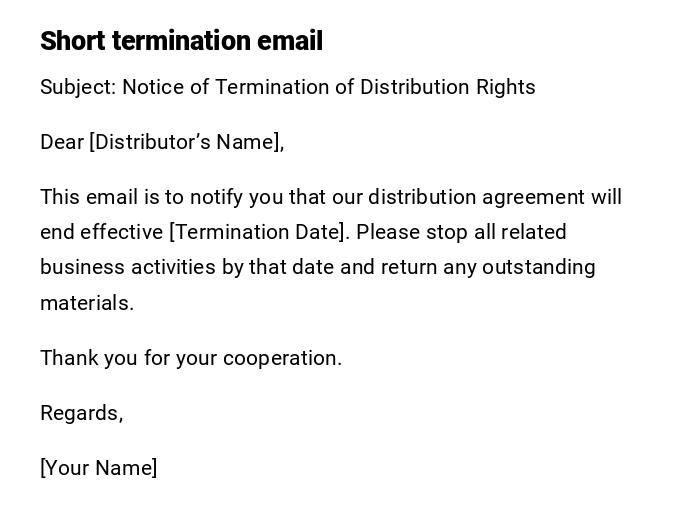Click the word "Dear" in the greeting
700x530 pixels.
[62, 142]
